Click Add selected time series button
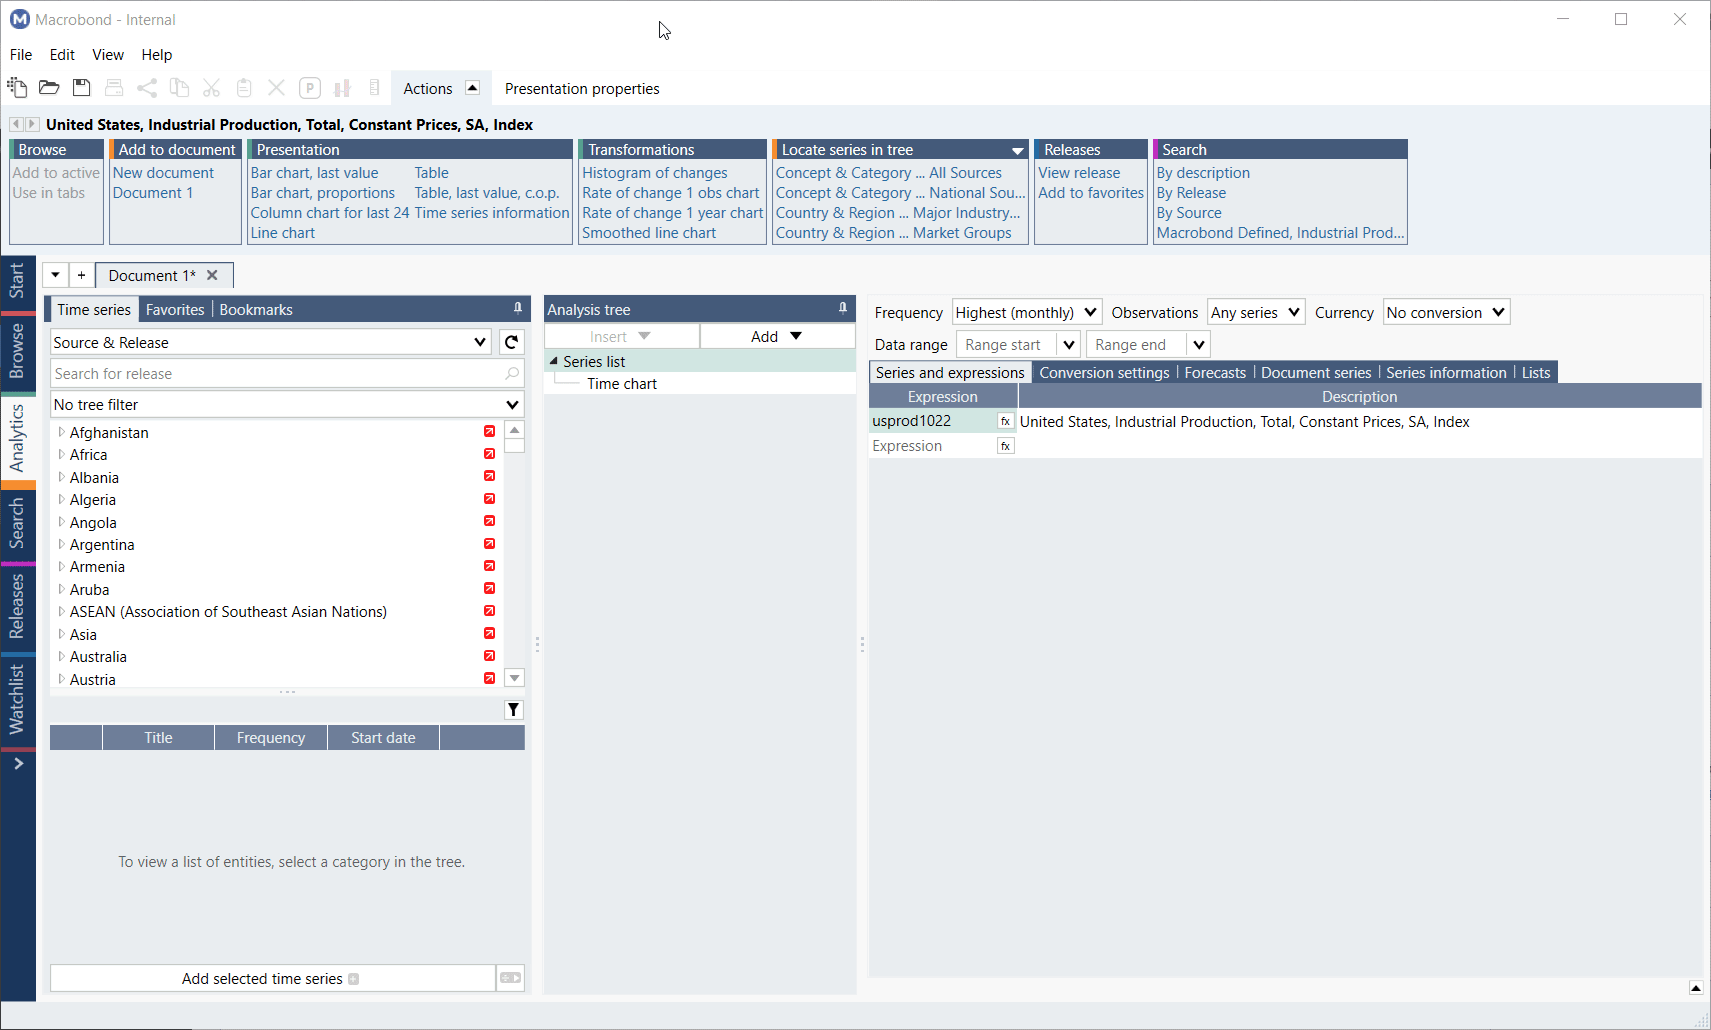 (272, 978)
